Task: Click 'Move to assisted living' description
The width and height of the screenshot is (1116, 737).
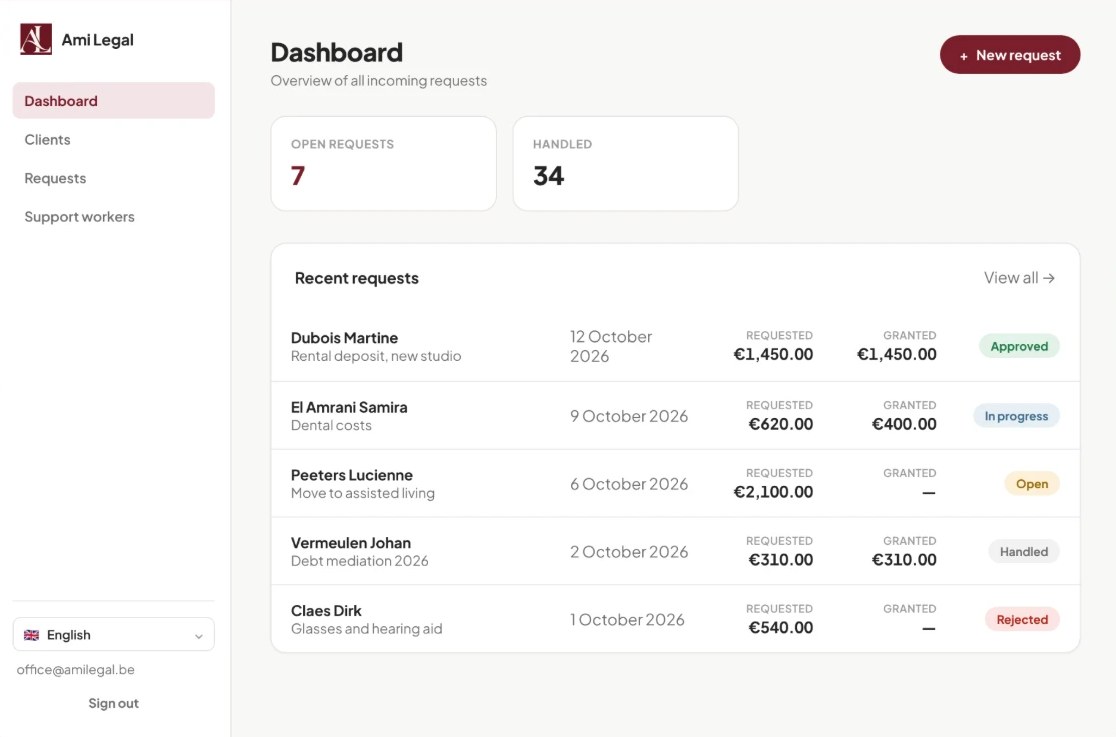Action: [362, 493]
